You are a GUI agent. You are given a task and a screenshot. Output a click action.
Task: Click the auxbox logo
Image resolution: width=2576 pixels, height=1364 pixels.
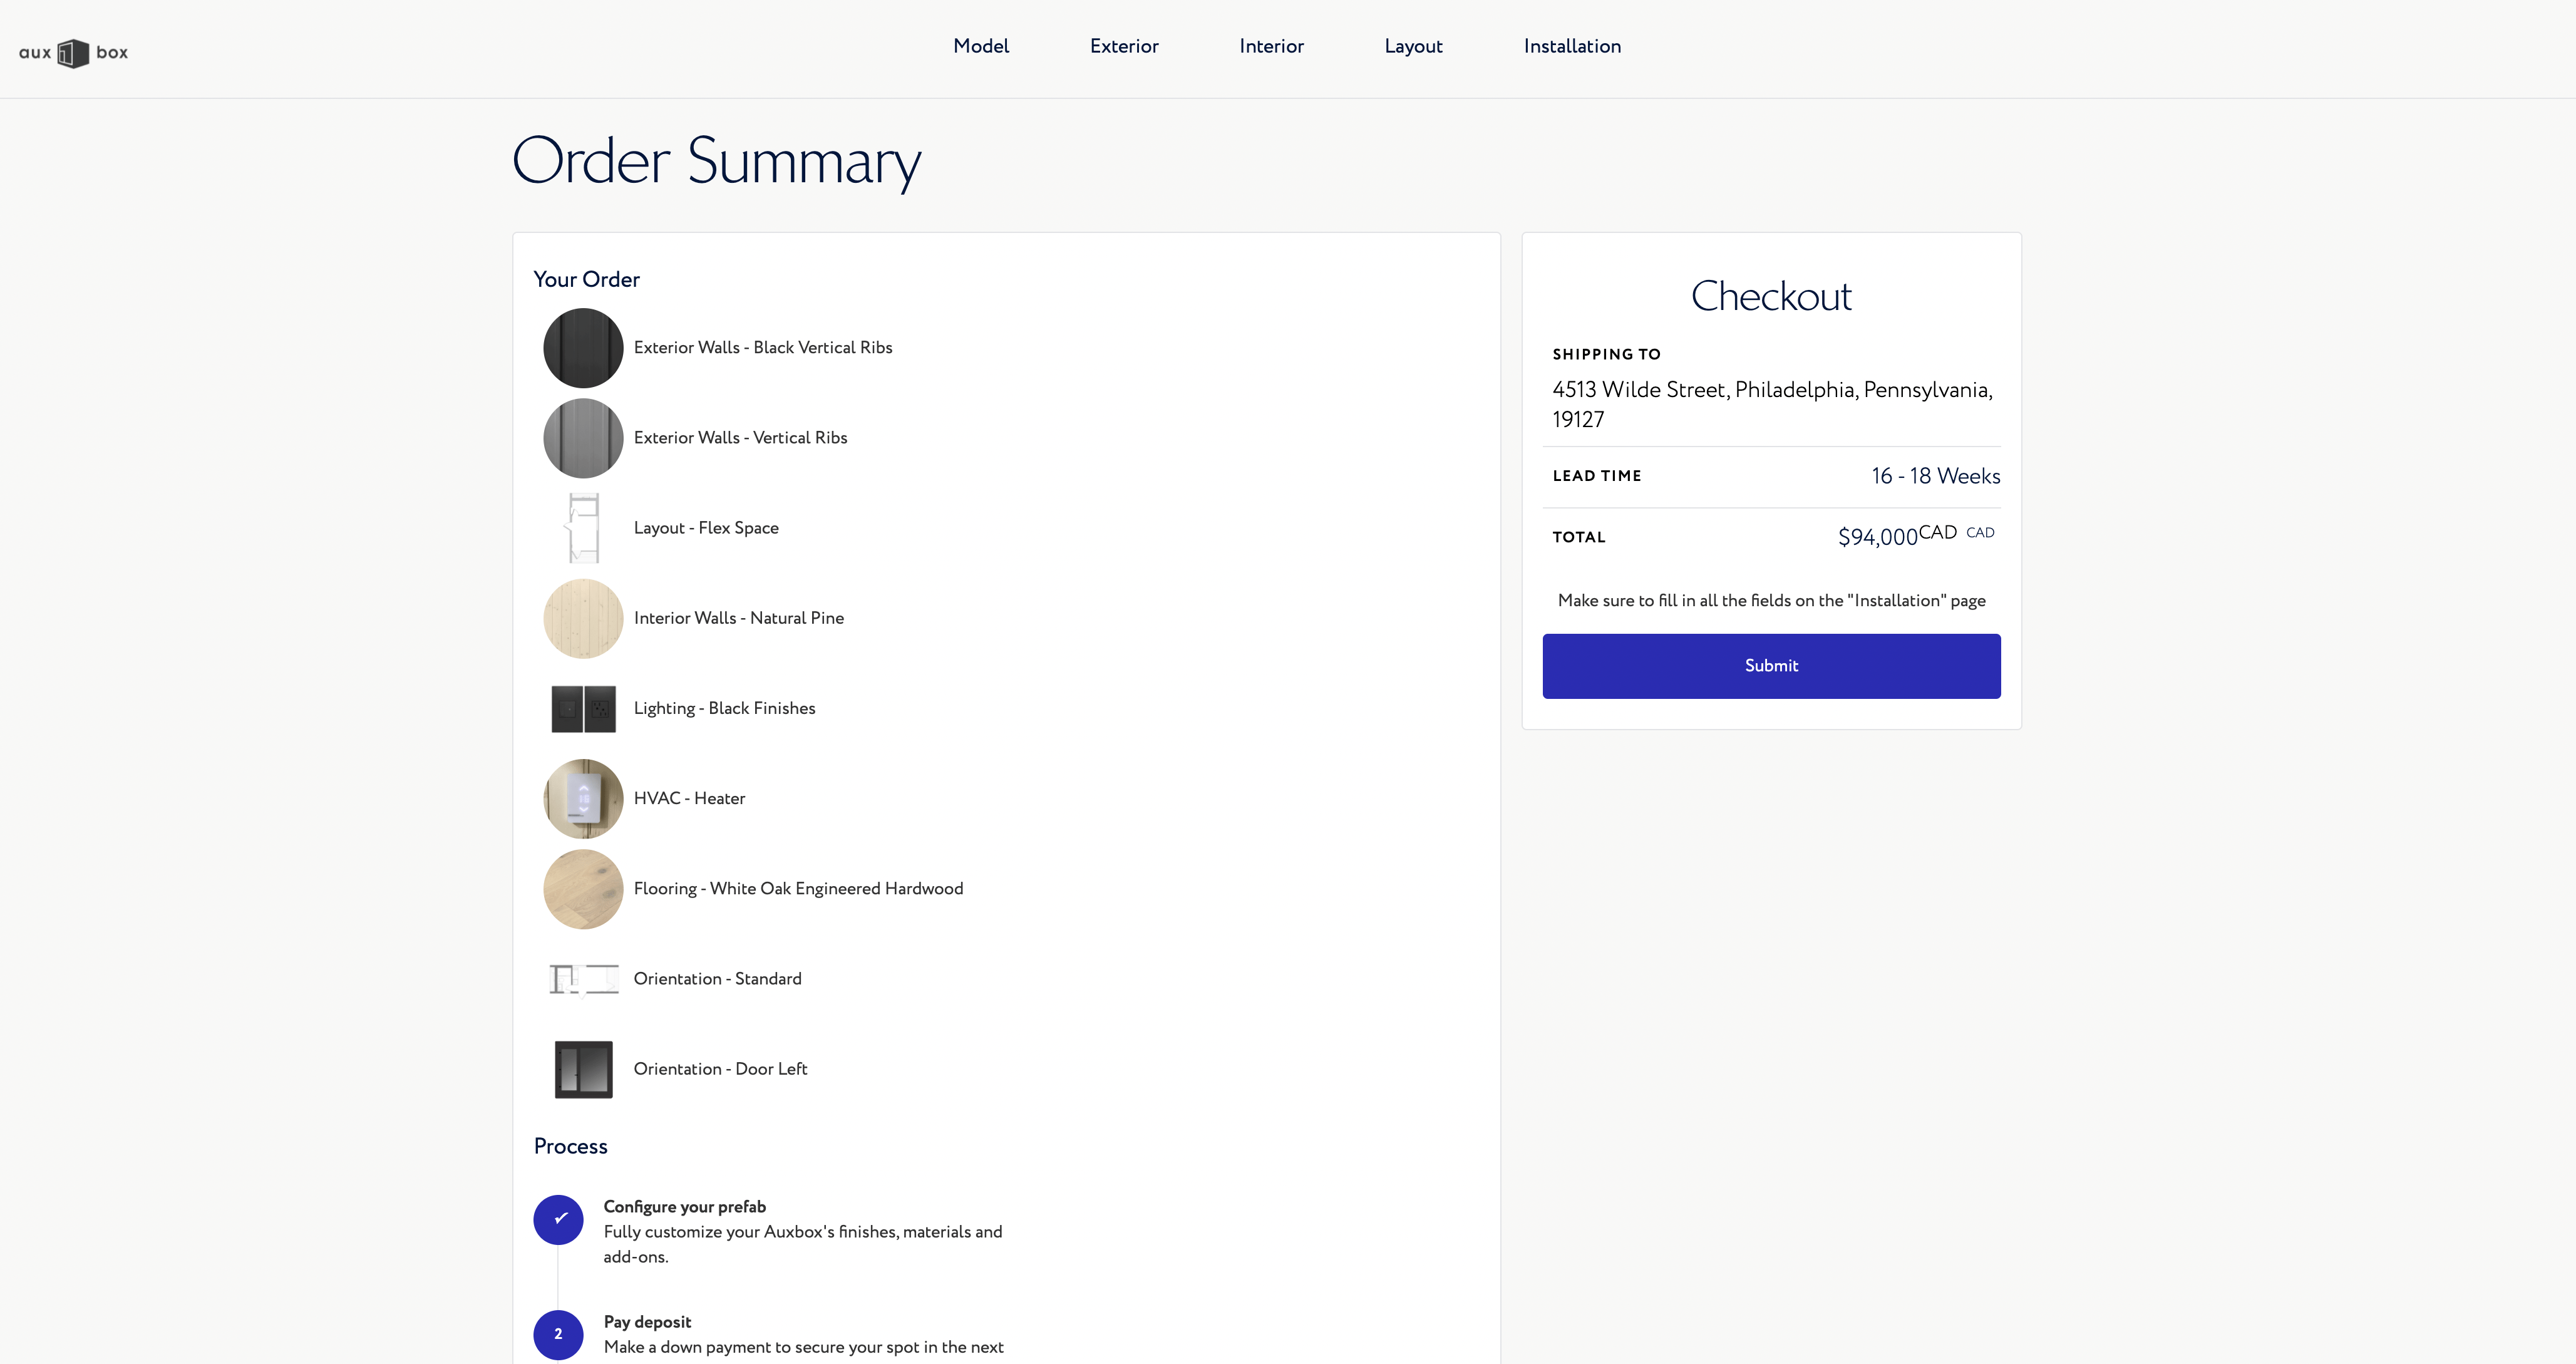73,53
